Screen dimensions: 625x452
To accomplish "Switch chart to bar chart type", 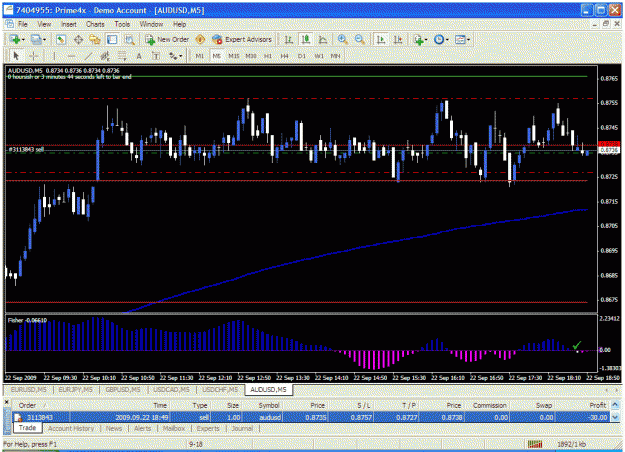I will click(x=288, y=39).
